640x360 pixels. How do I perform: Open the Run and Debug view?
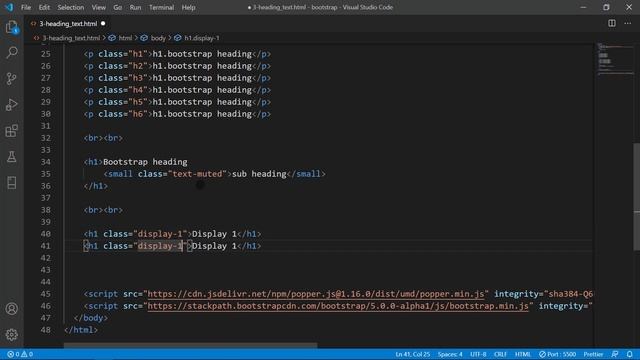click(12, 104)
